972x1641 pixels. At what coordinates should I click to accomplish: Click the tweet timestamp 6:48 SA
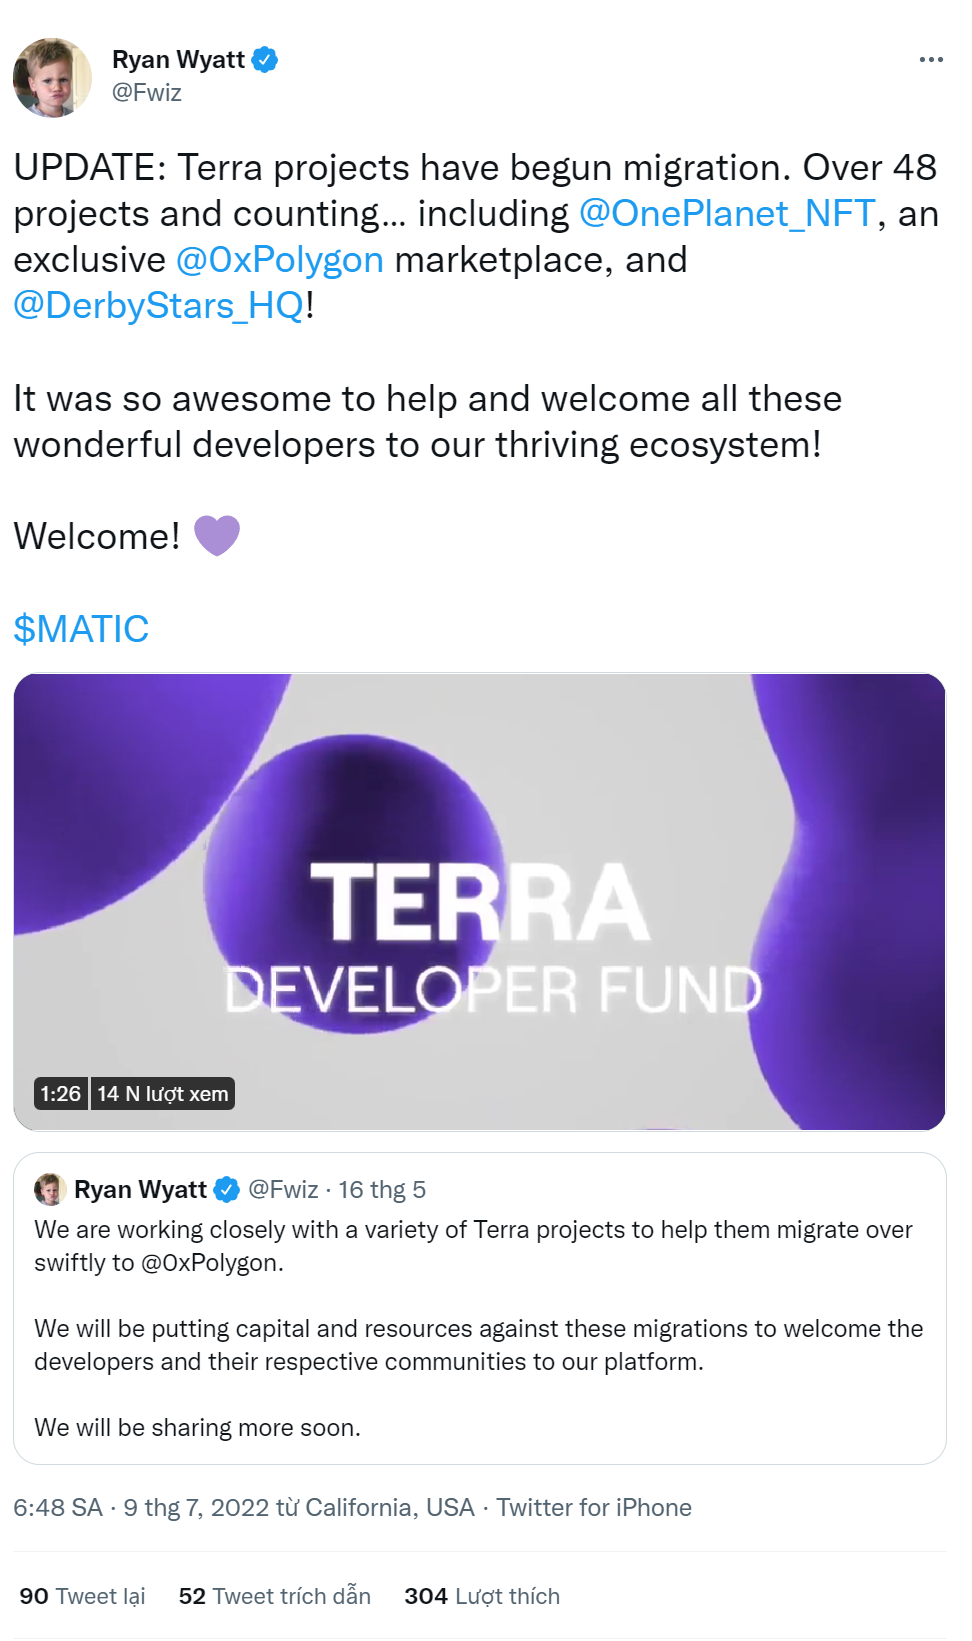tap(58, 1507)
